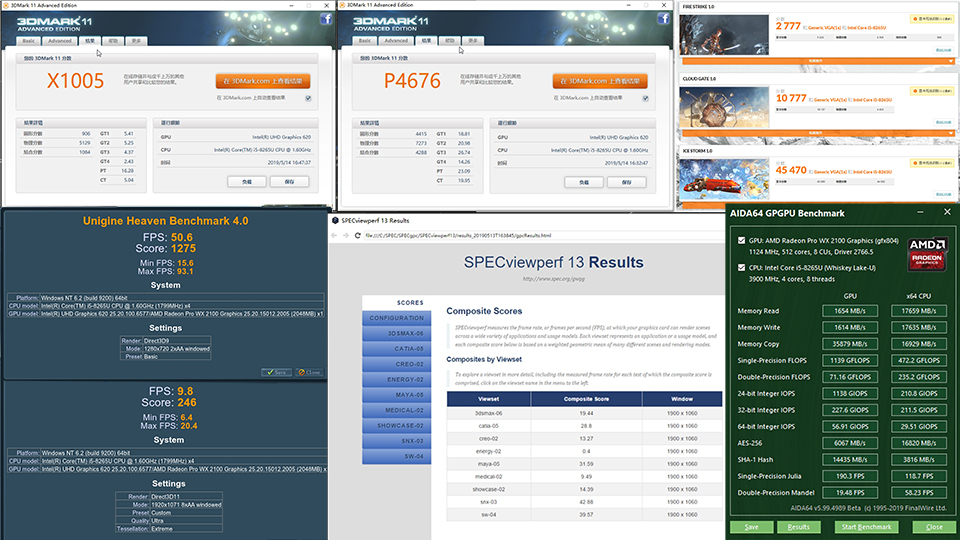Open 更多 tab in P4676 3DMark window
This screenshot has width=960, height=540.
473,41
